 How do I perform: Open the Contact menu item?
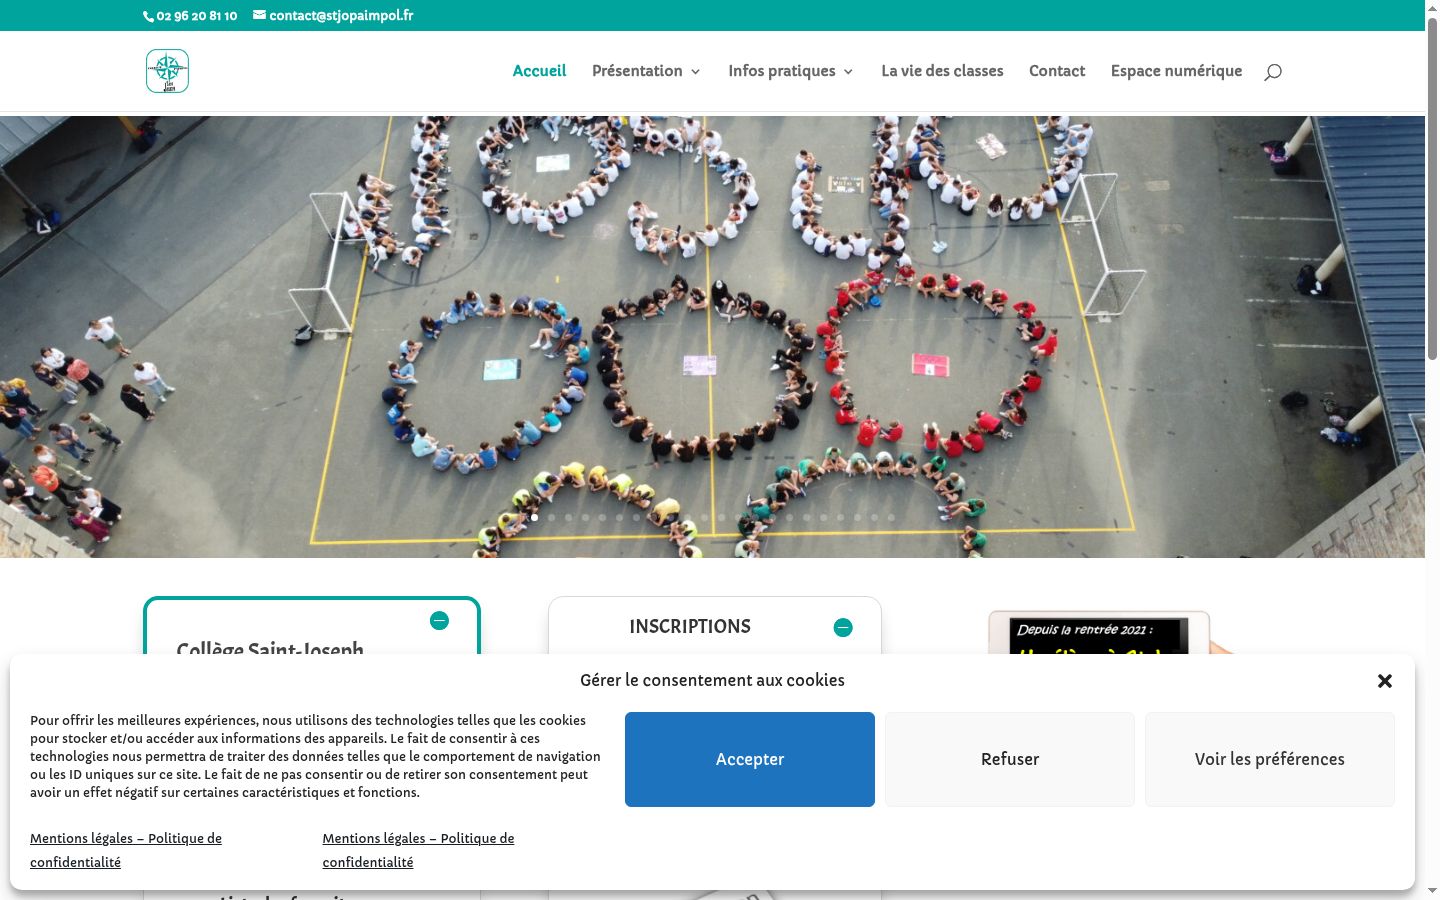pyautogui.click(x=1057, y=71)
